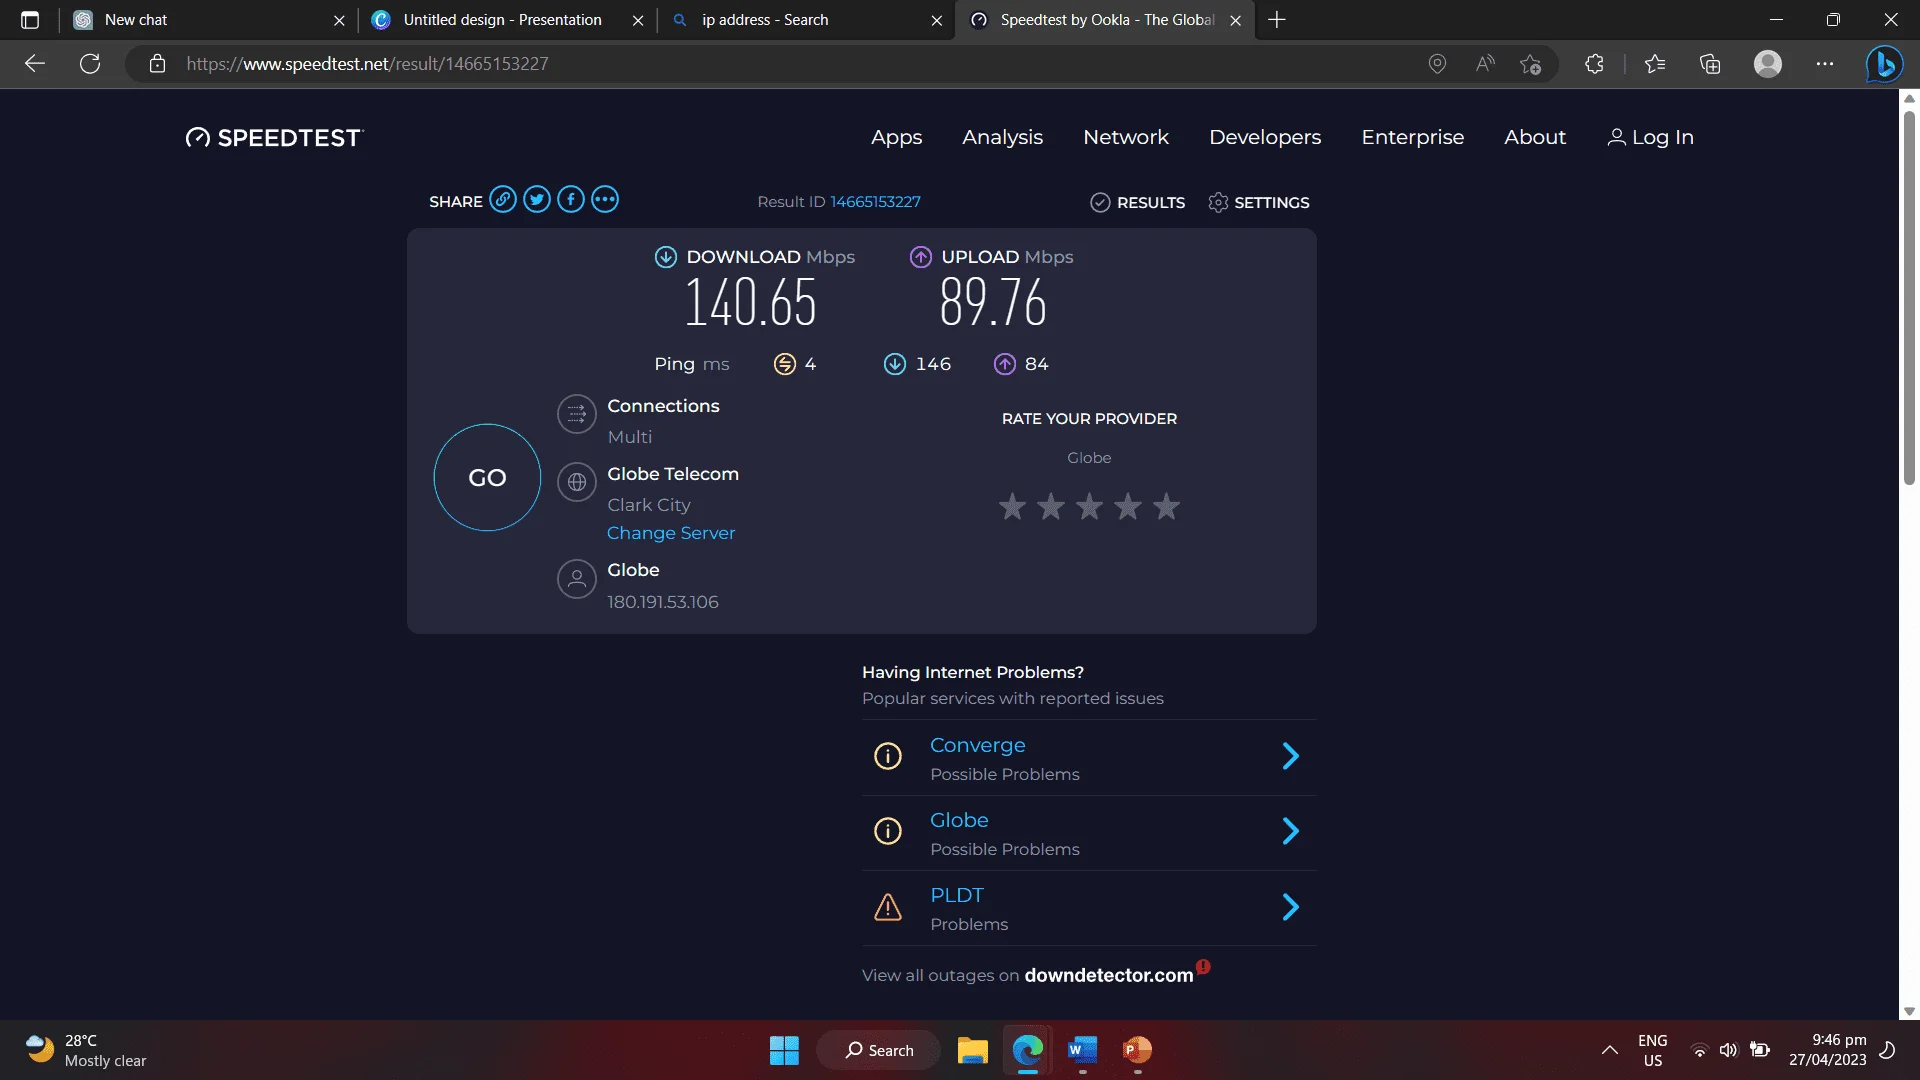Add this page to favorites

tap(1530, 64)
